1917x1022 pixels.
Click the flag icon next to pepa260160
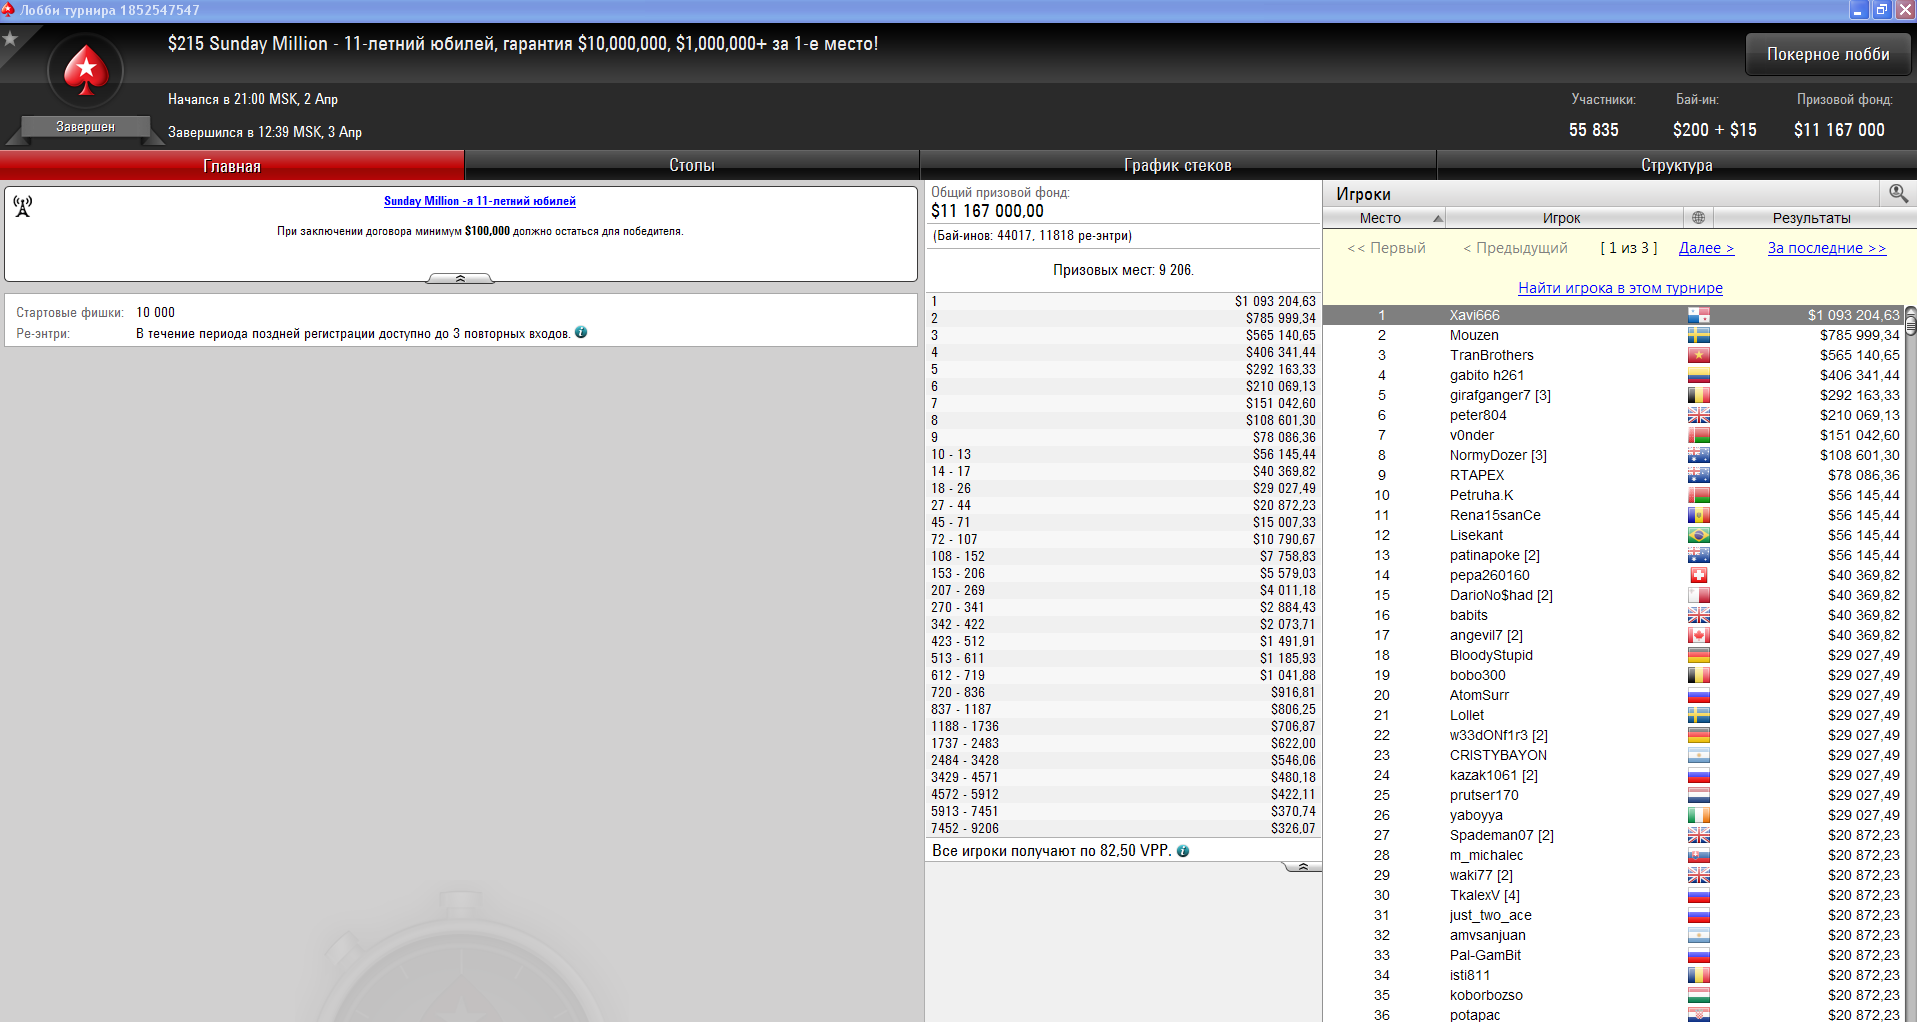tap(1698, 575)
